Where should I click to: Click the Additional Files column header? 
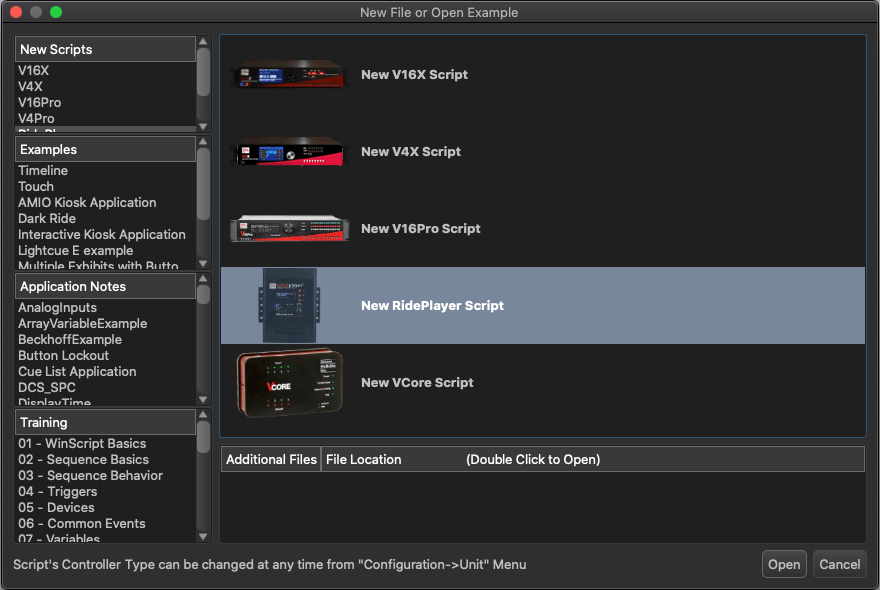(271, 459)
